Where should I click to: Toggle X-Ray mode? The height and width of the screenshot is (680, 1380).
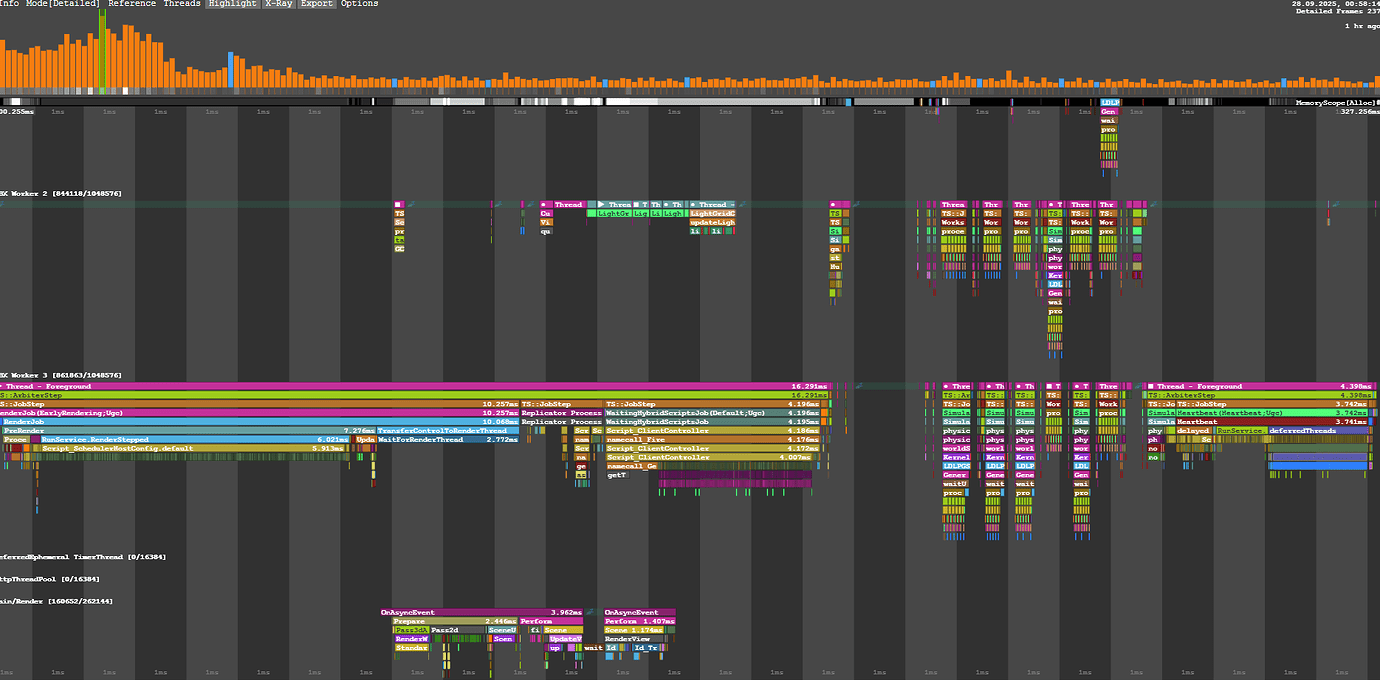coord(278,4)
